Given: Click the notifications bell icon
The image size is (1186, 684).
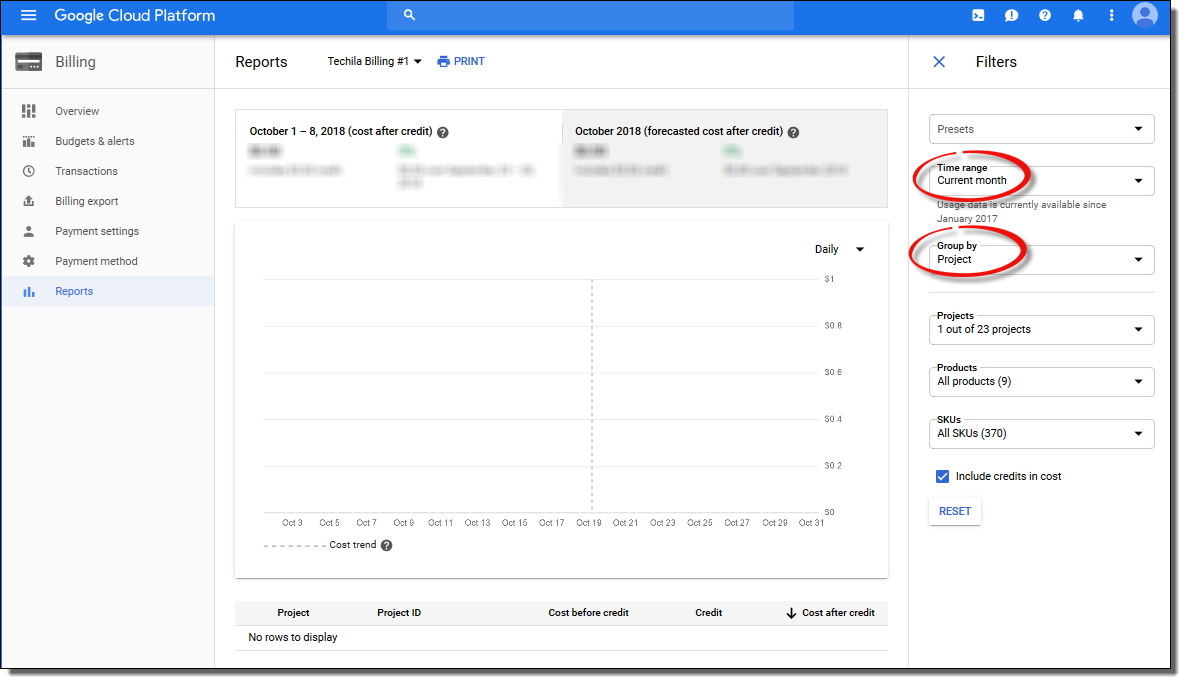Looking at the screenshot, I should coord(1078,16).
